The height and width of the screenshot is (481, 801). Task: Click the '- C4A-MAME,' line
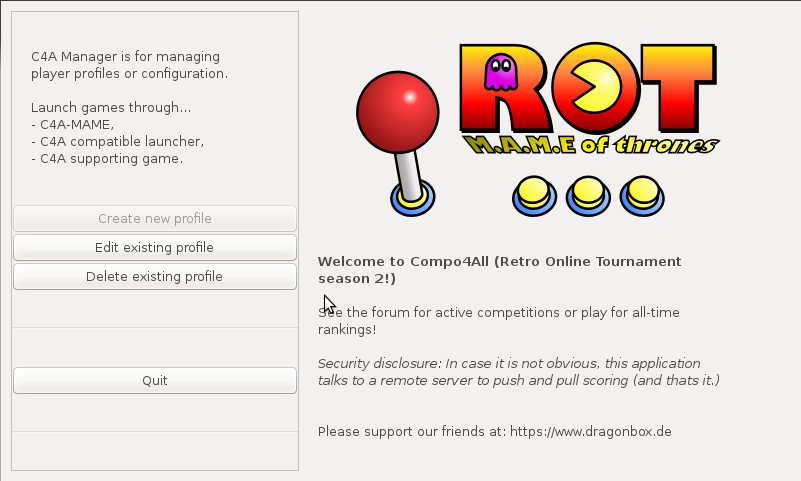point(72,125)
